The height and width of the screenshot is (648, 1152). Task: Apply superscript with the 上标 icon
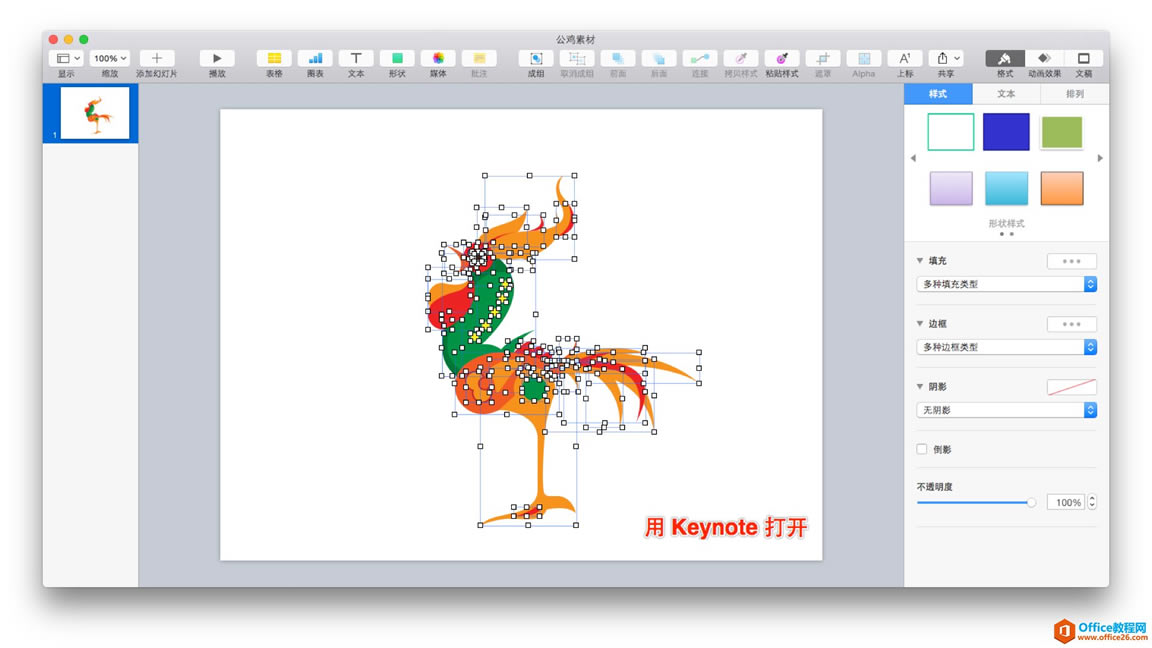coord(905,60)
